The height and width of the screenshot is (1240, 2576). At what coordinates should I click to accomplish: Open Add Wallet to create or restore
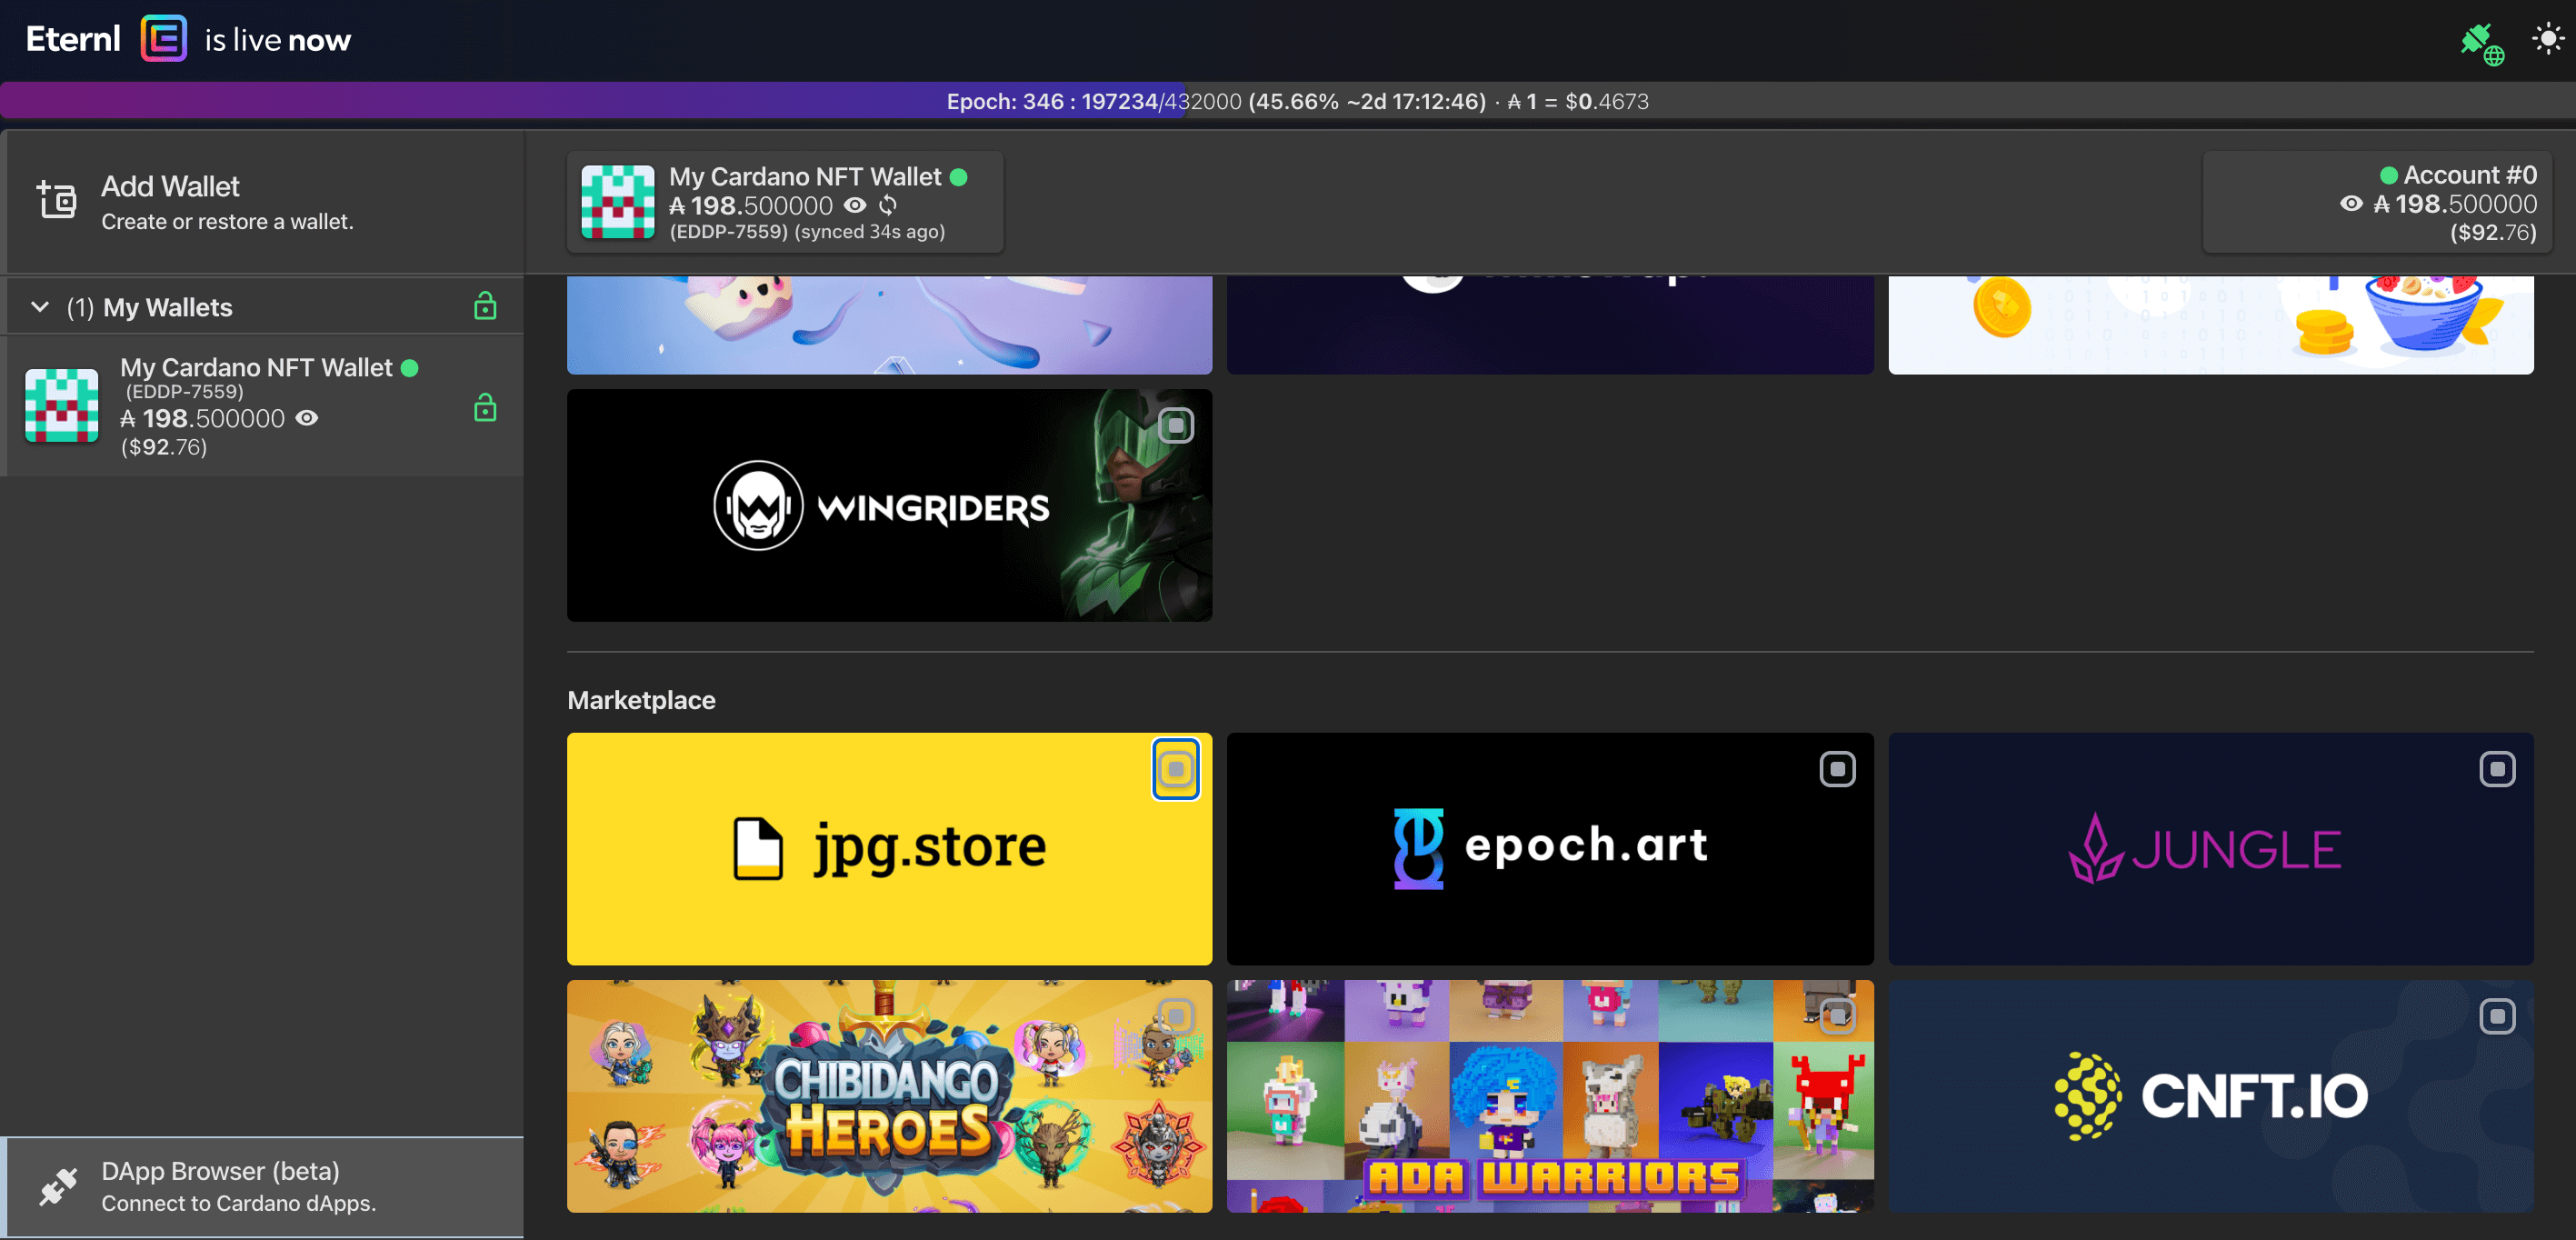(263, 202)
